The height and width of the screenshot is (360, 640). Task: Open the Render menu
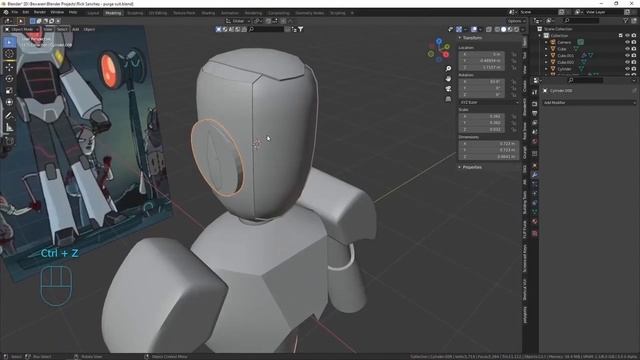pyautogui.click(x=40, y=12)
